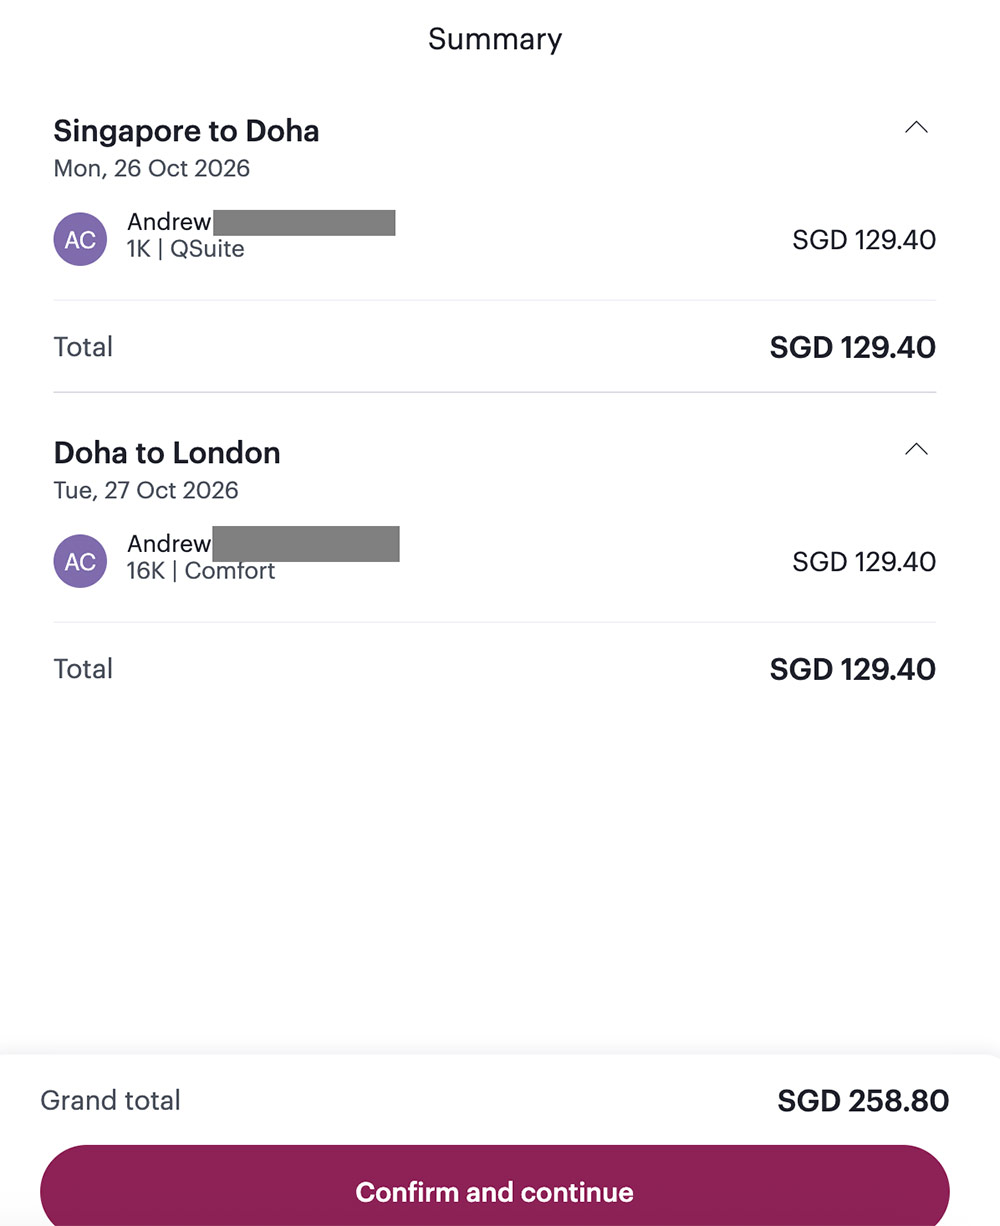The width and height of the screenshot is (1000, 1226).
Task: Select the Singapore to Doha heading
Action: pos(186,131)
